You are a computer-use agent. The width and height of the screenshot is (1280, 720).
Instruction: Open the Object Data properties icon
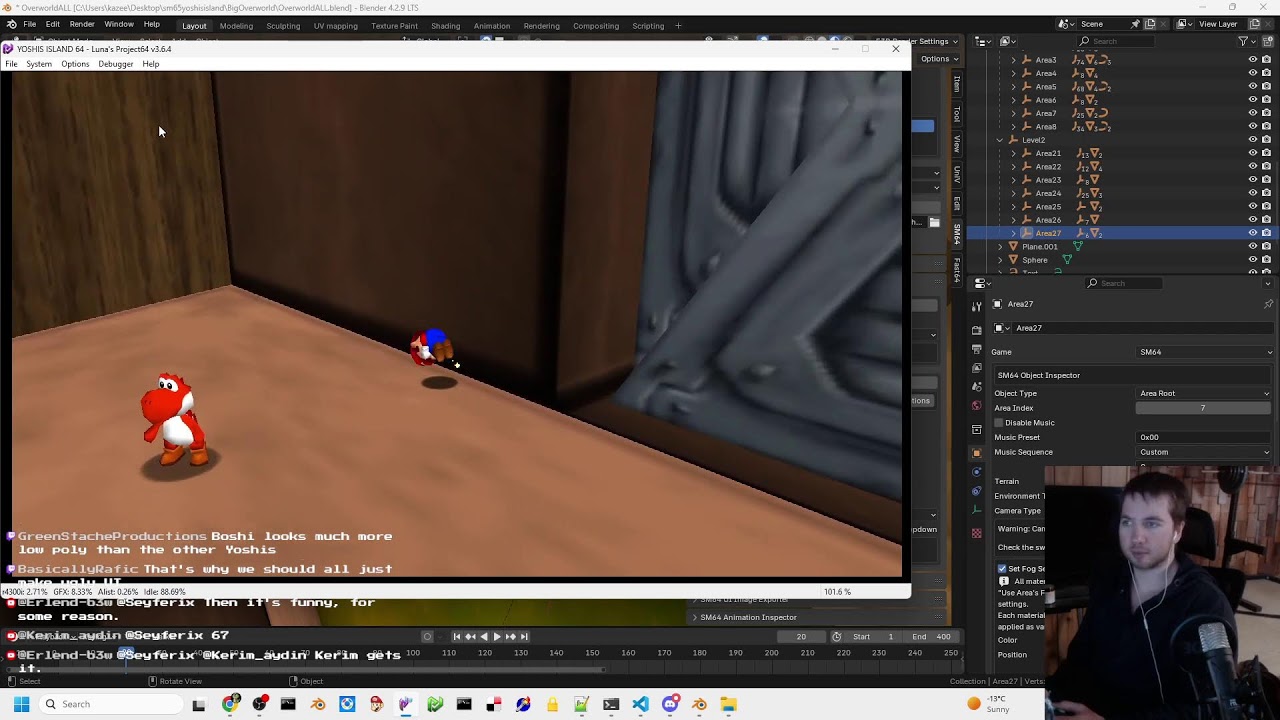click(977, 510)
